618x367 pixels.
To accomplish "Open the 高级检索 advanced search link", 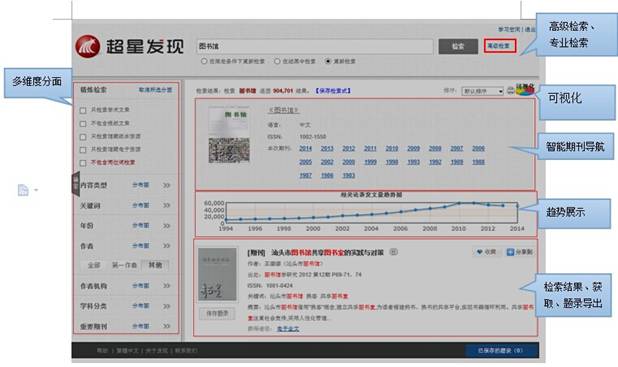I will (499, 46).
